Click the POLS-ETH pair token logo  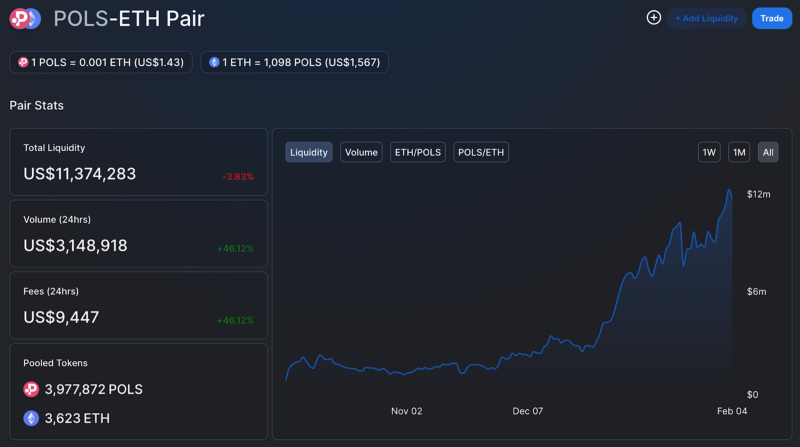(x=25, y=19)
